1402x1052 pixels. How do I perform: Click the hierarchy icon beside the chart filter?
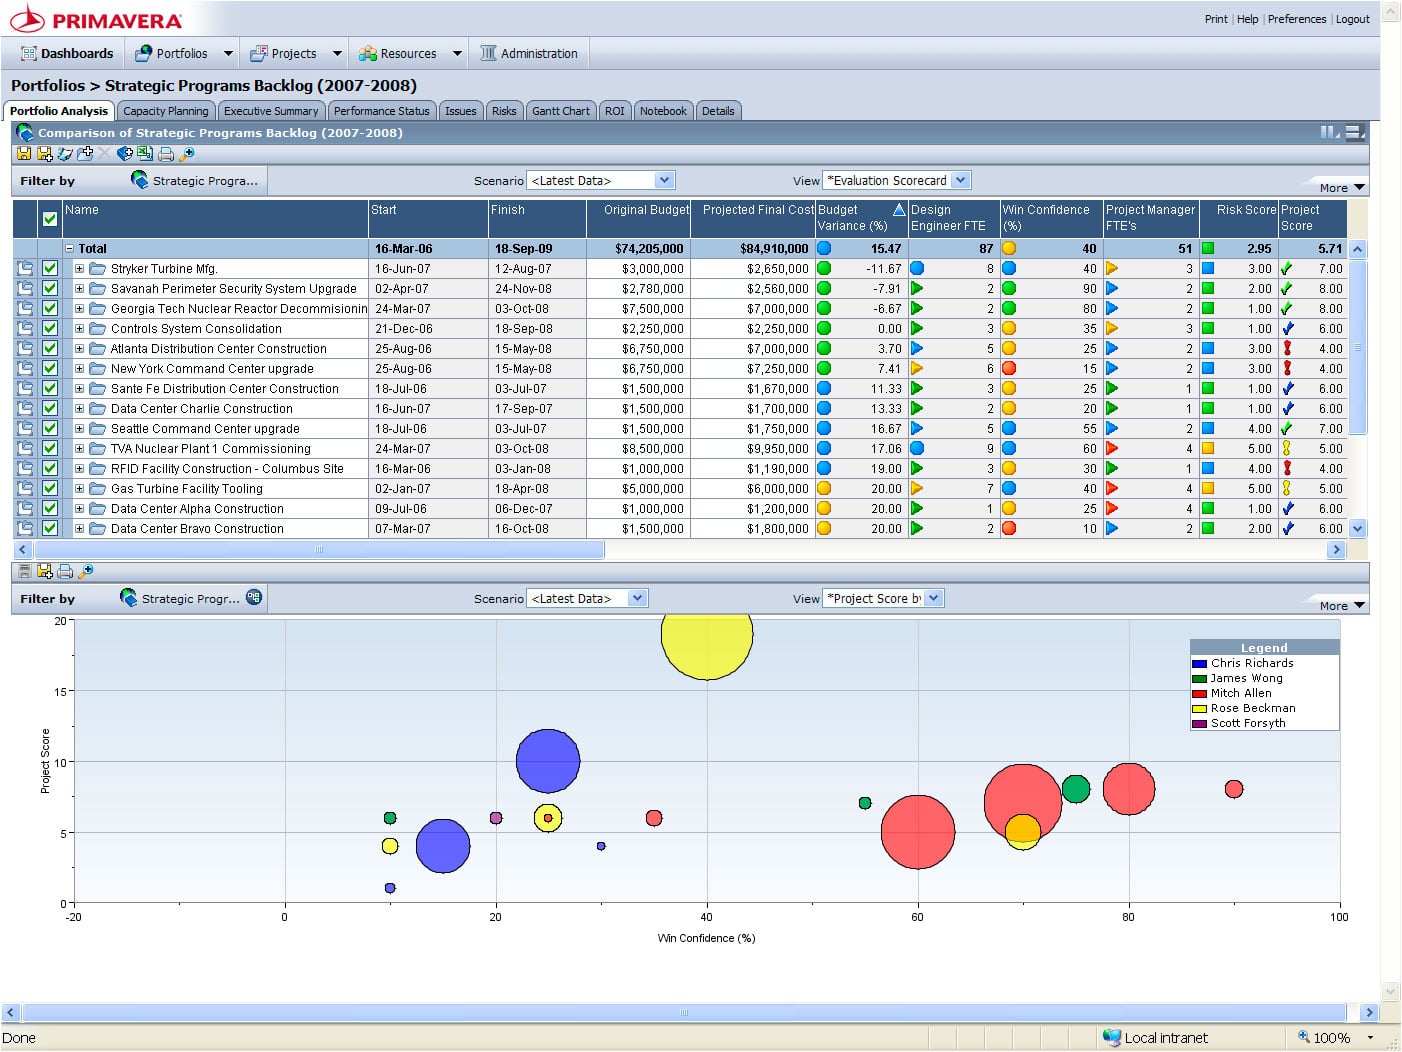[254, 598]
